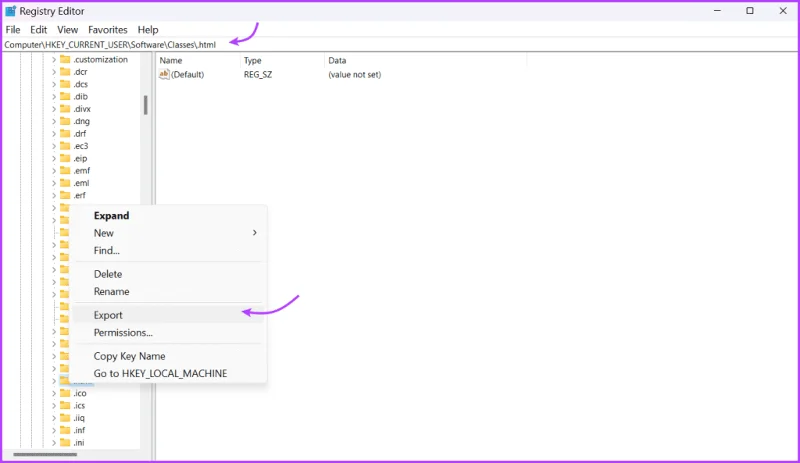
Task: Select the .eml folder icon in tree
Action: [x=65, y=183]
